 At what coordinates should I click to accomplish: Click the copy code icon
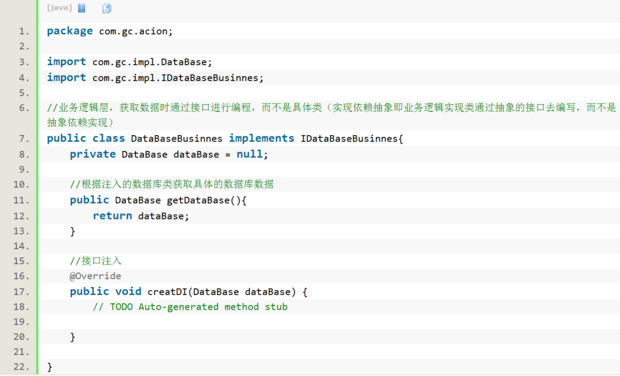107,8
